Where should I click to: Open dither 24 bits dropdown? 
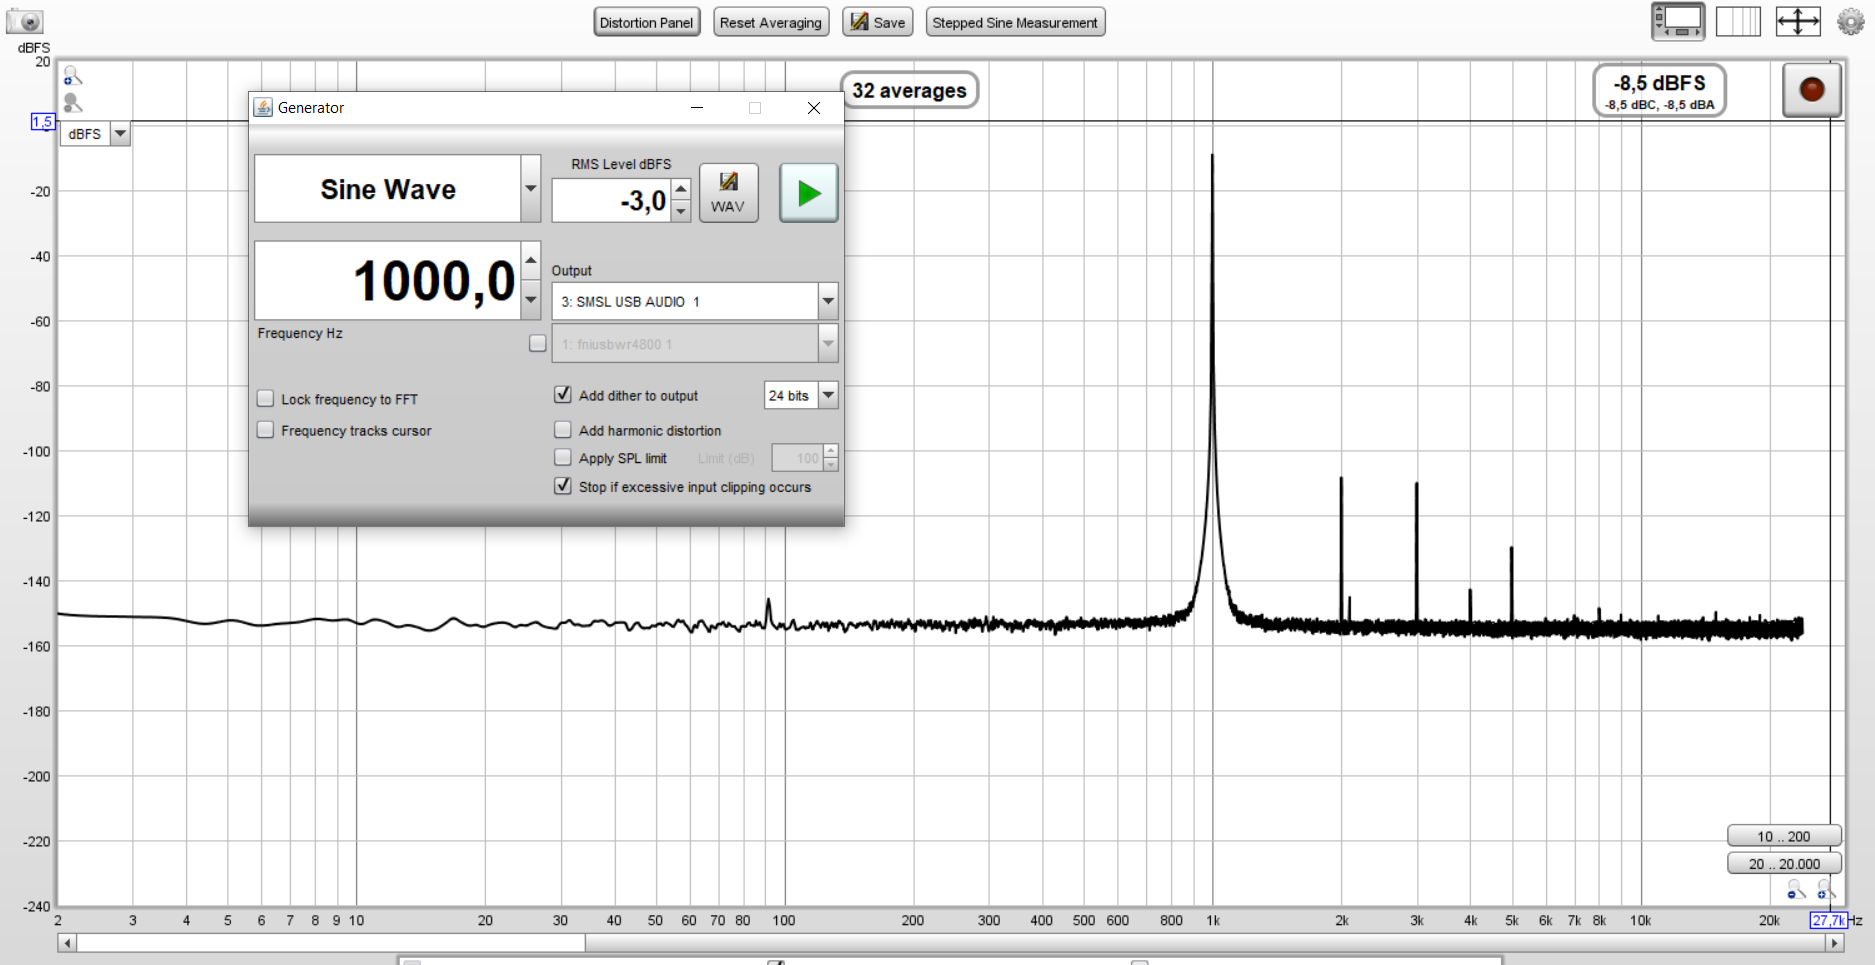pos(828,396)
